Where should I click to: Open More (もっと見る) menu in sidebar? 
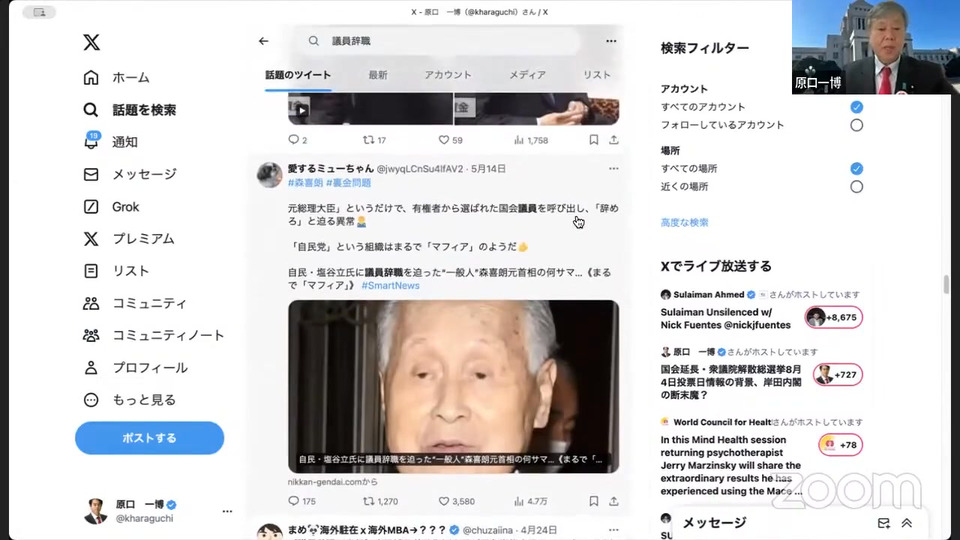coord(129,400)
